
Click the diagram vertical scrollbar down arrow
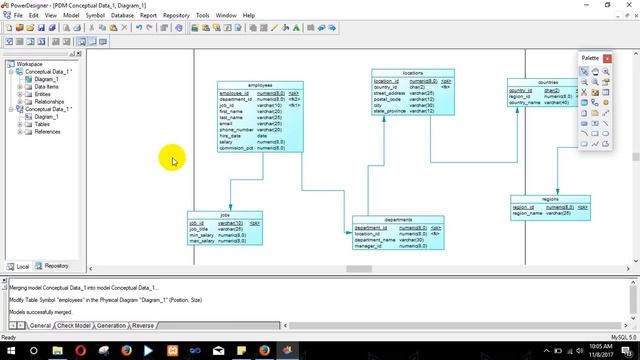pyautogui.click(x=636, y=261)
